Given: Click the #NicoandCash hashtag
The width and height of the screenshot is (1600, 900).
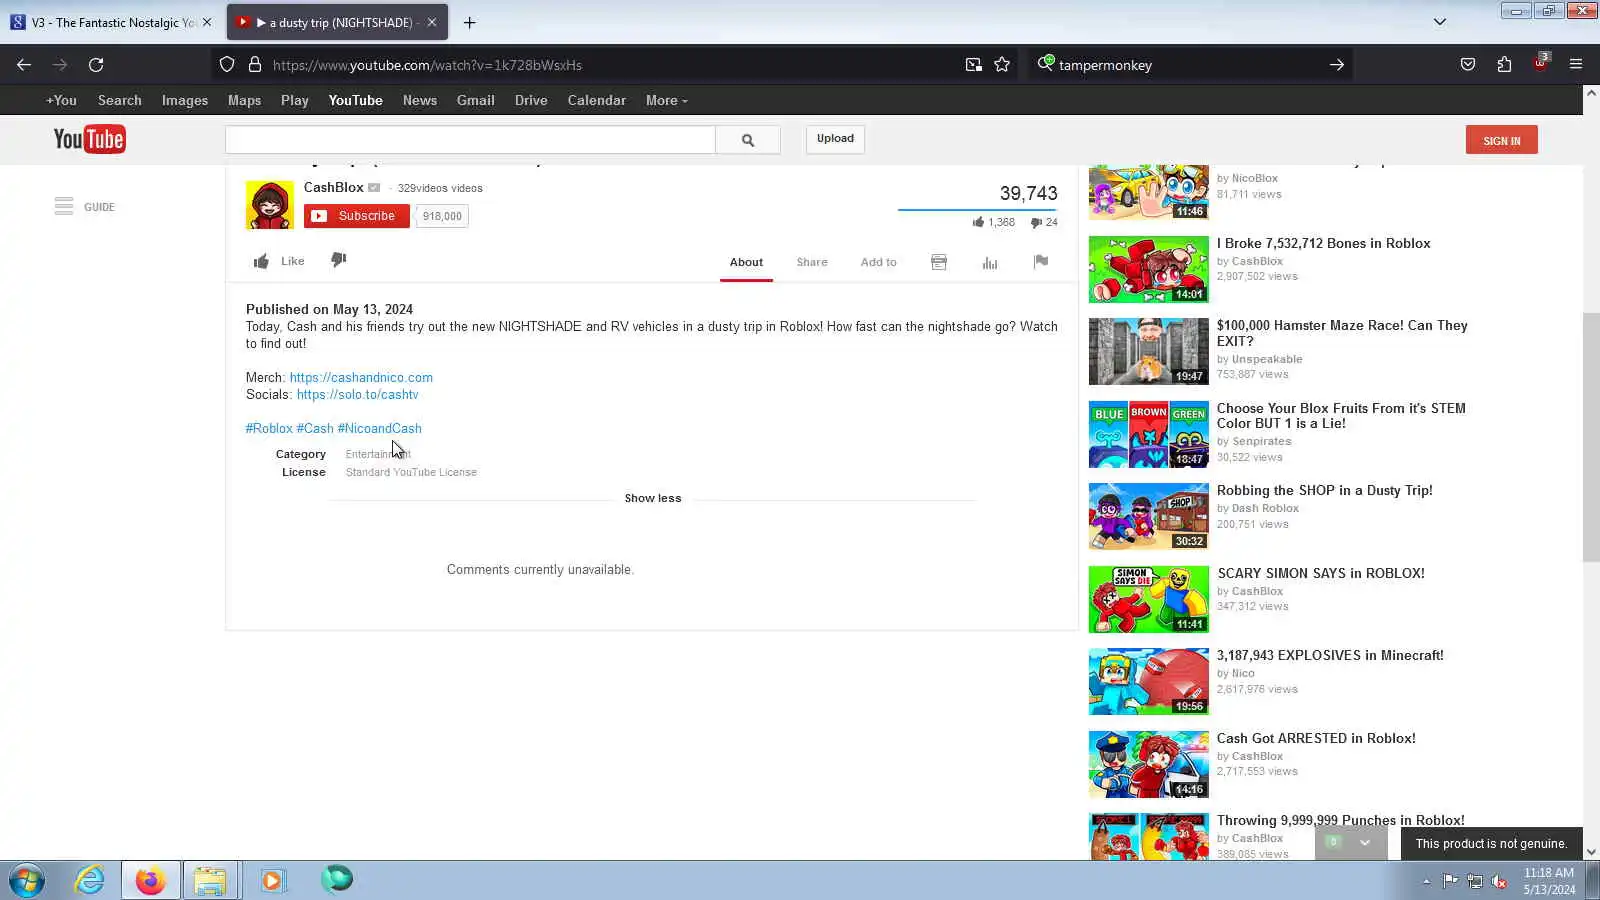Looking at the screenshot, I should 380,428.
